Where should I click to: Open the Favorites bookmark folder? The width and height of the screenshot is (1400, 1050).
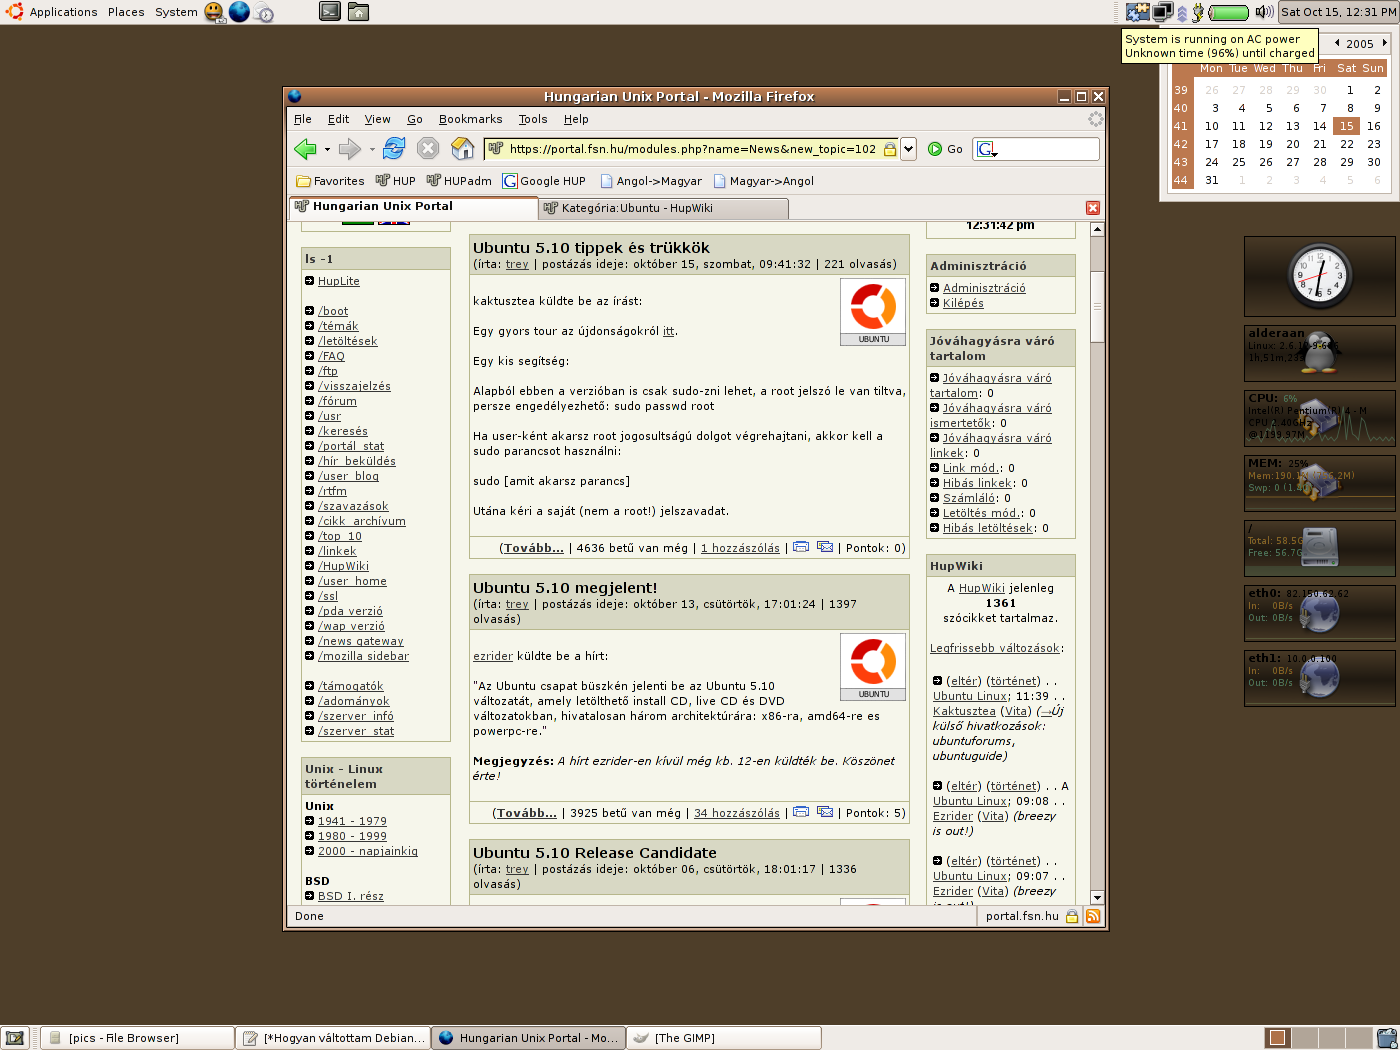tap(330, 181)
